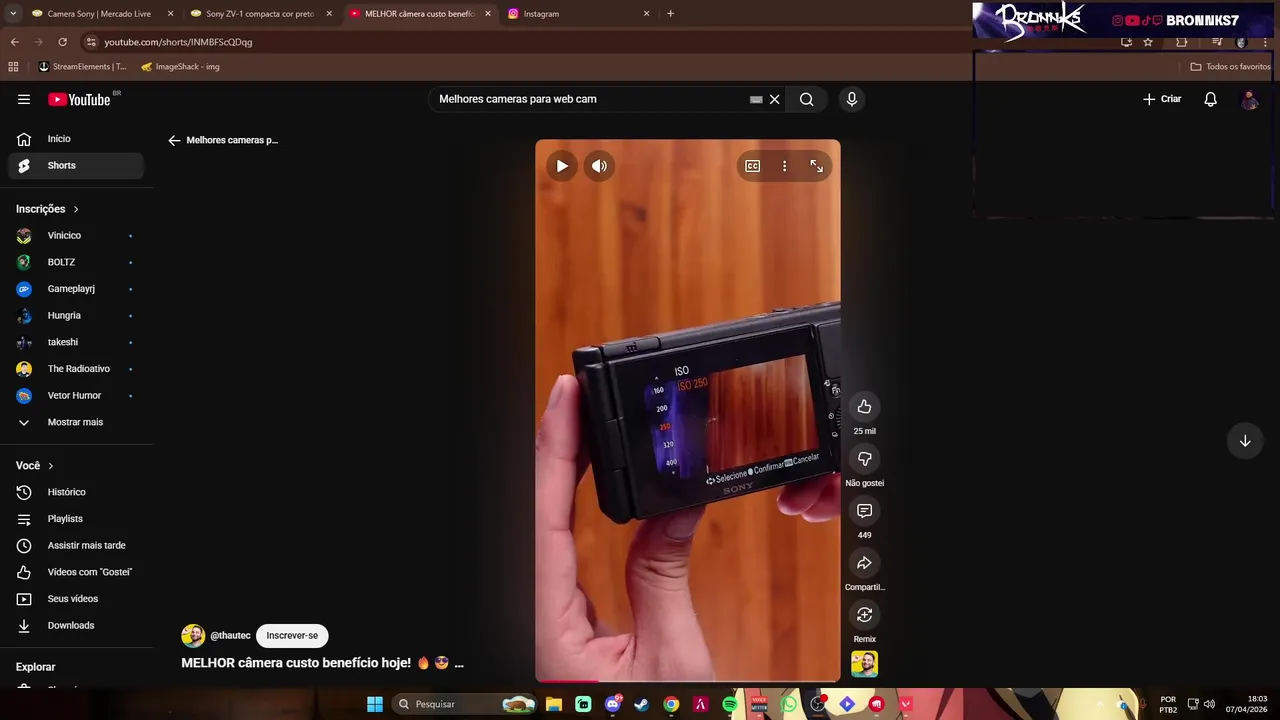Switch to Sony ZV-1 compacta tab
Screen dimensions: 1280x720
point(260,14)
